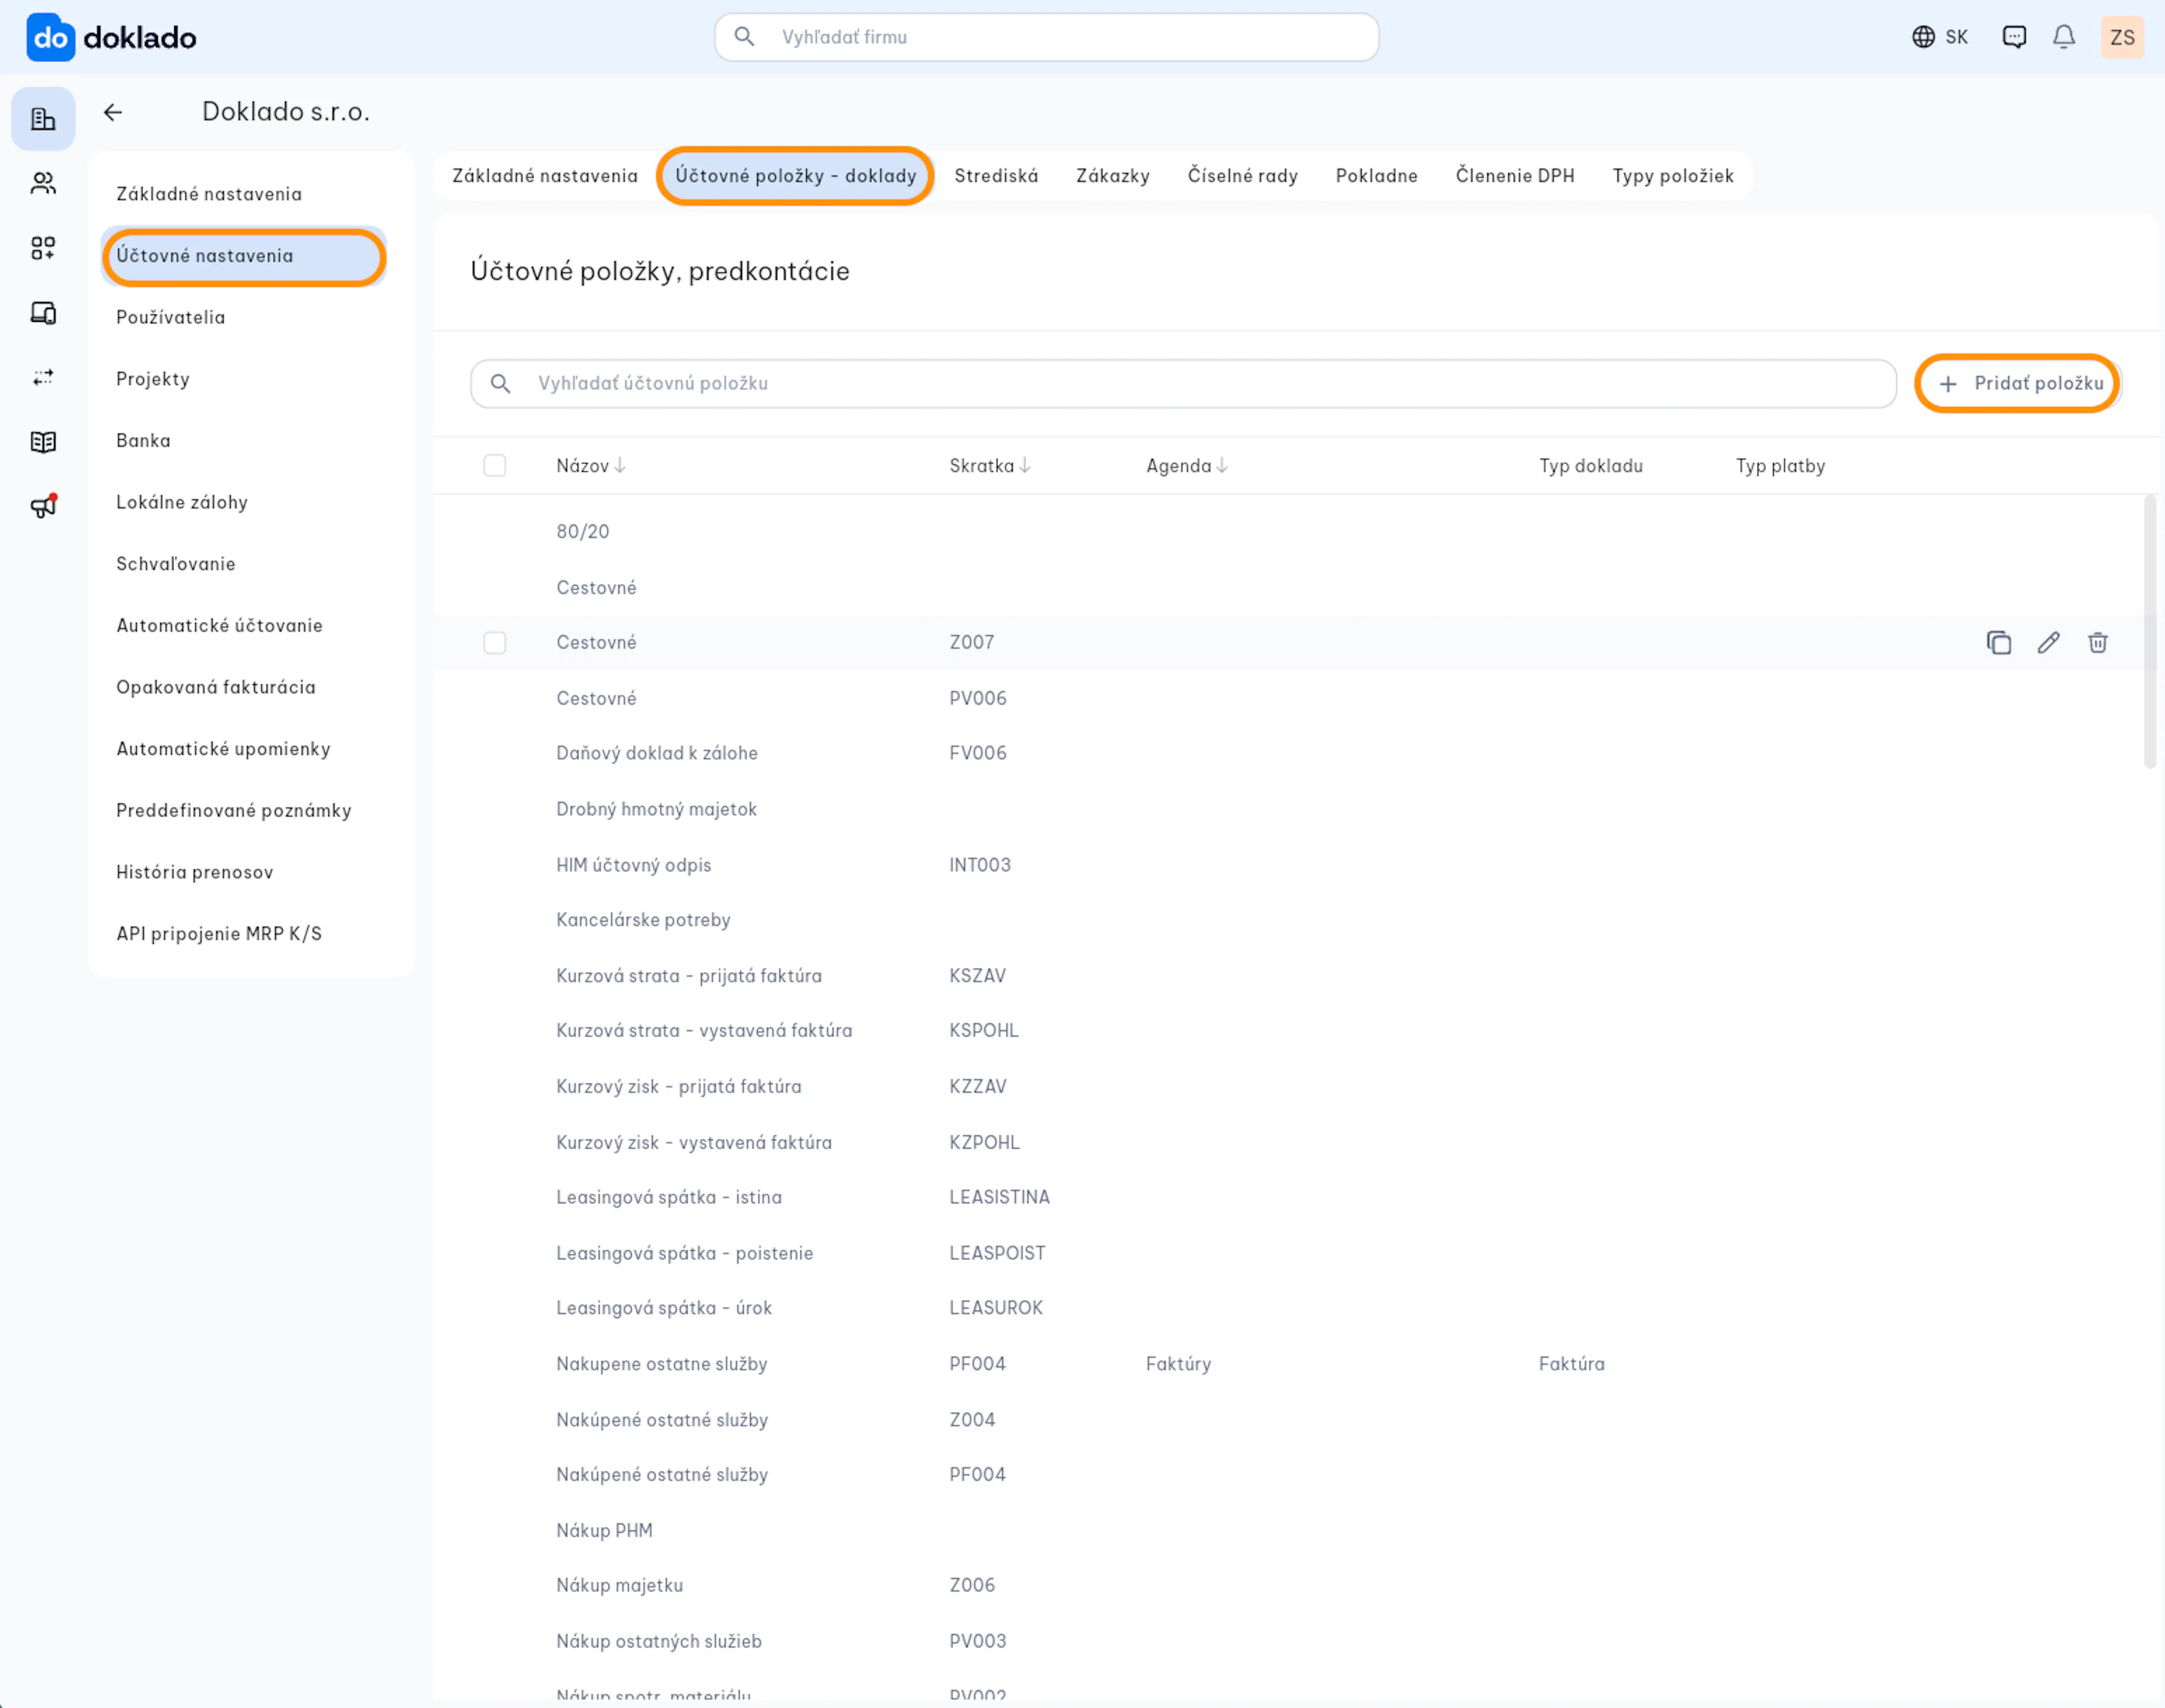Switch to Členenie DPH tab
This screenshot has width=2165, height=1708.
1515,176
